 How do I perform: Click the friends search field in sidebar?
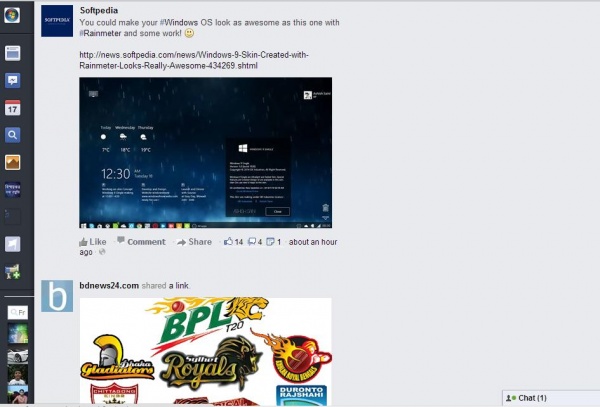(18, 313)
